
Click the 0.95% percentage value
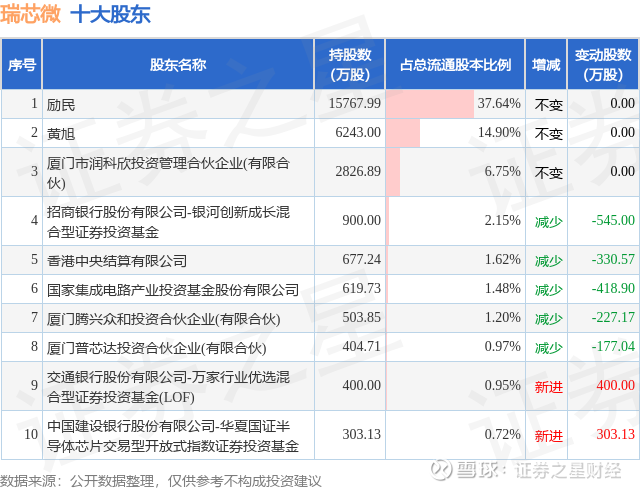502,385
